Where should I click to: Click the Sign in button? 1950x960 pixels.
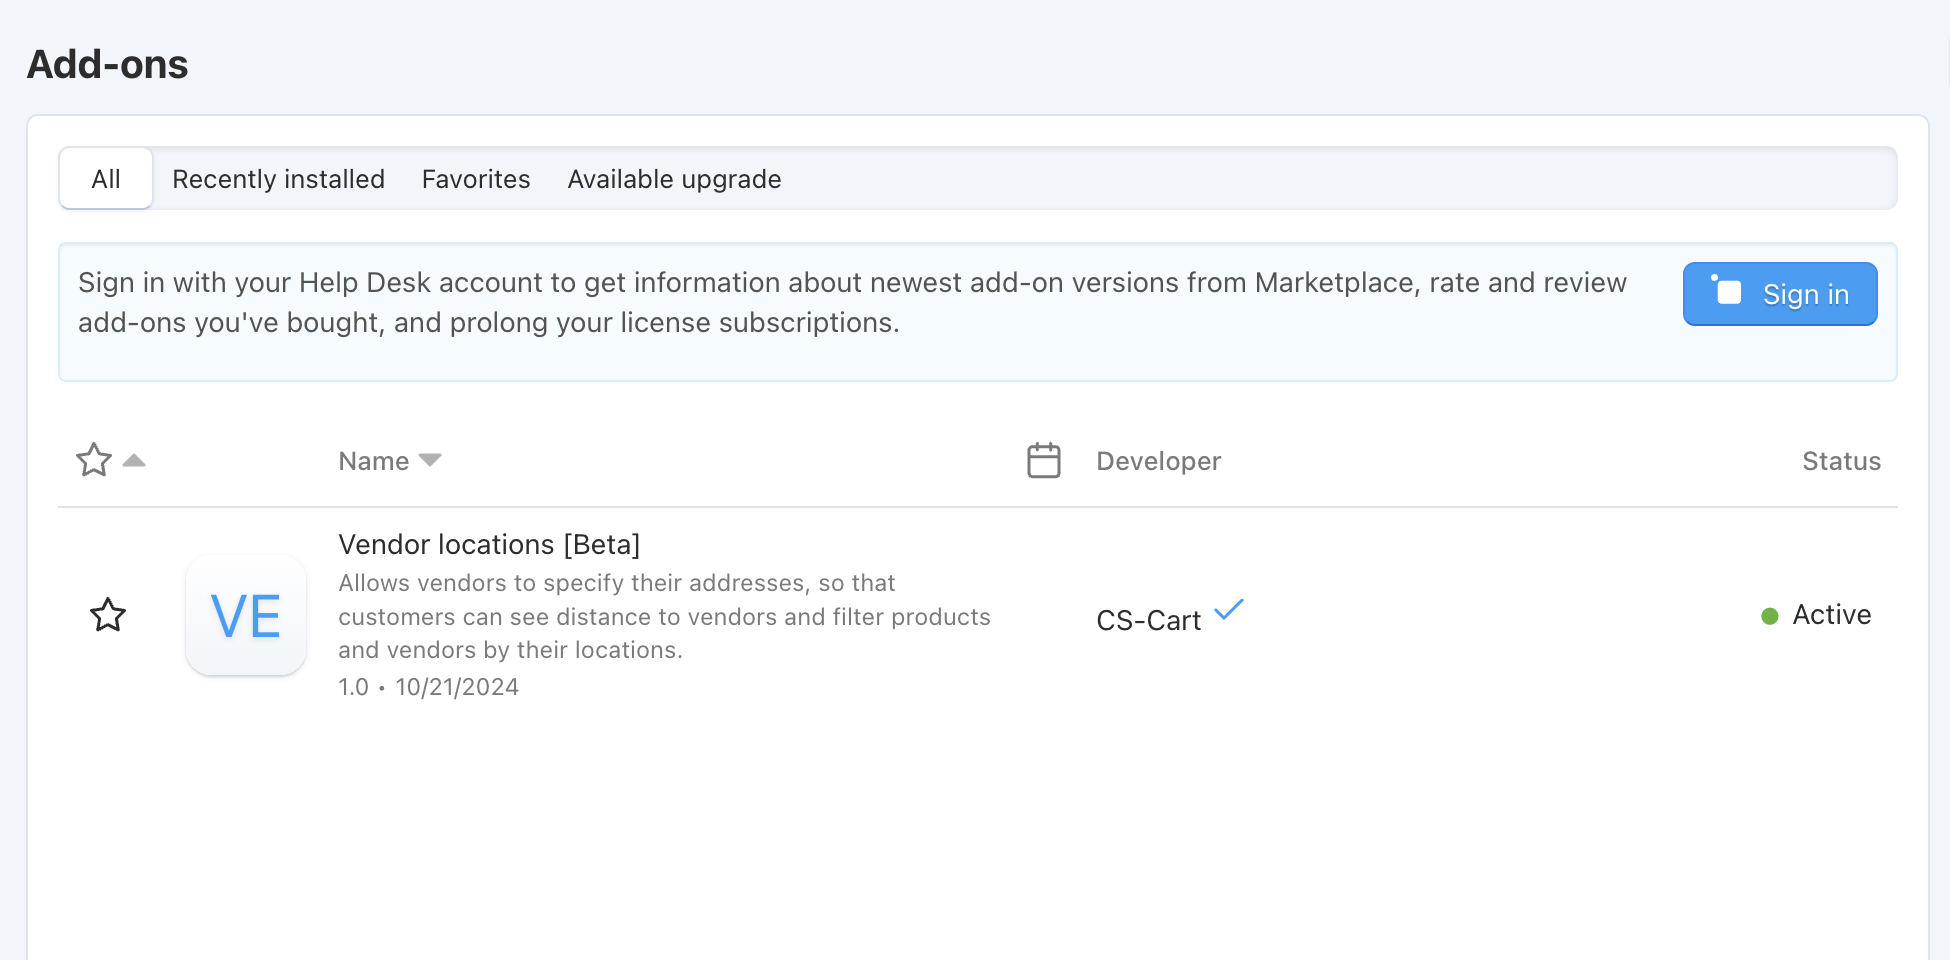click(x=1780, y=294)
